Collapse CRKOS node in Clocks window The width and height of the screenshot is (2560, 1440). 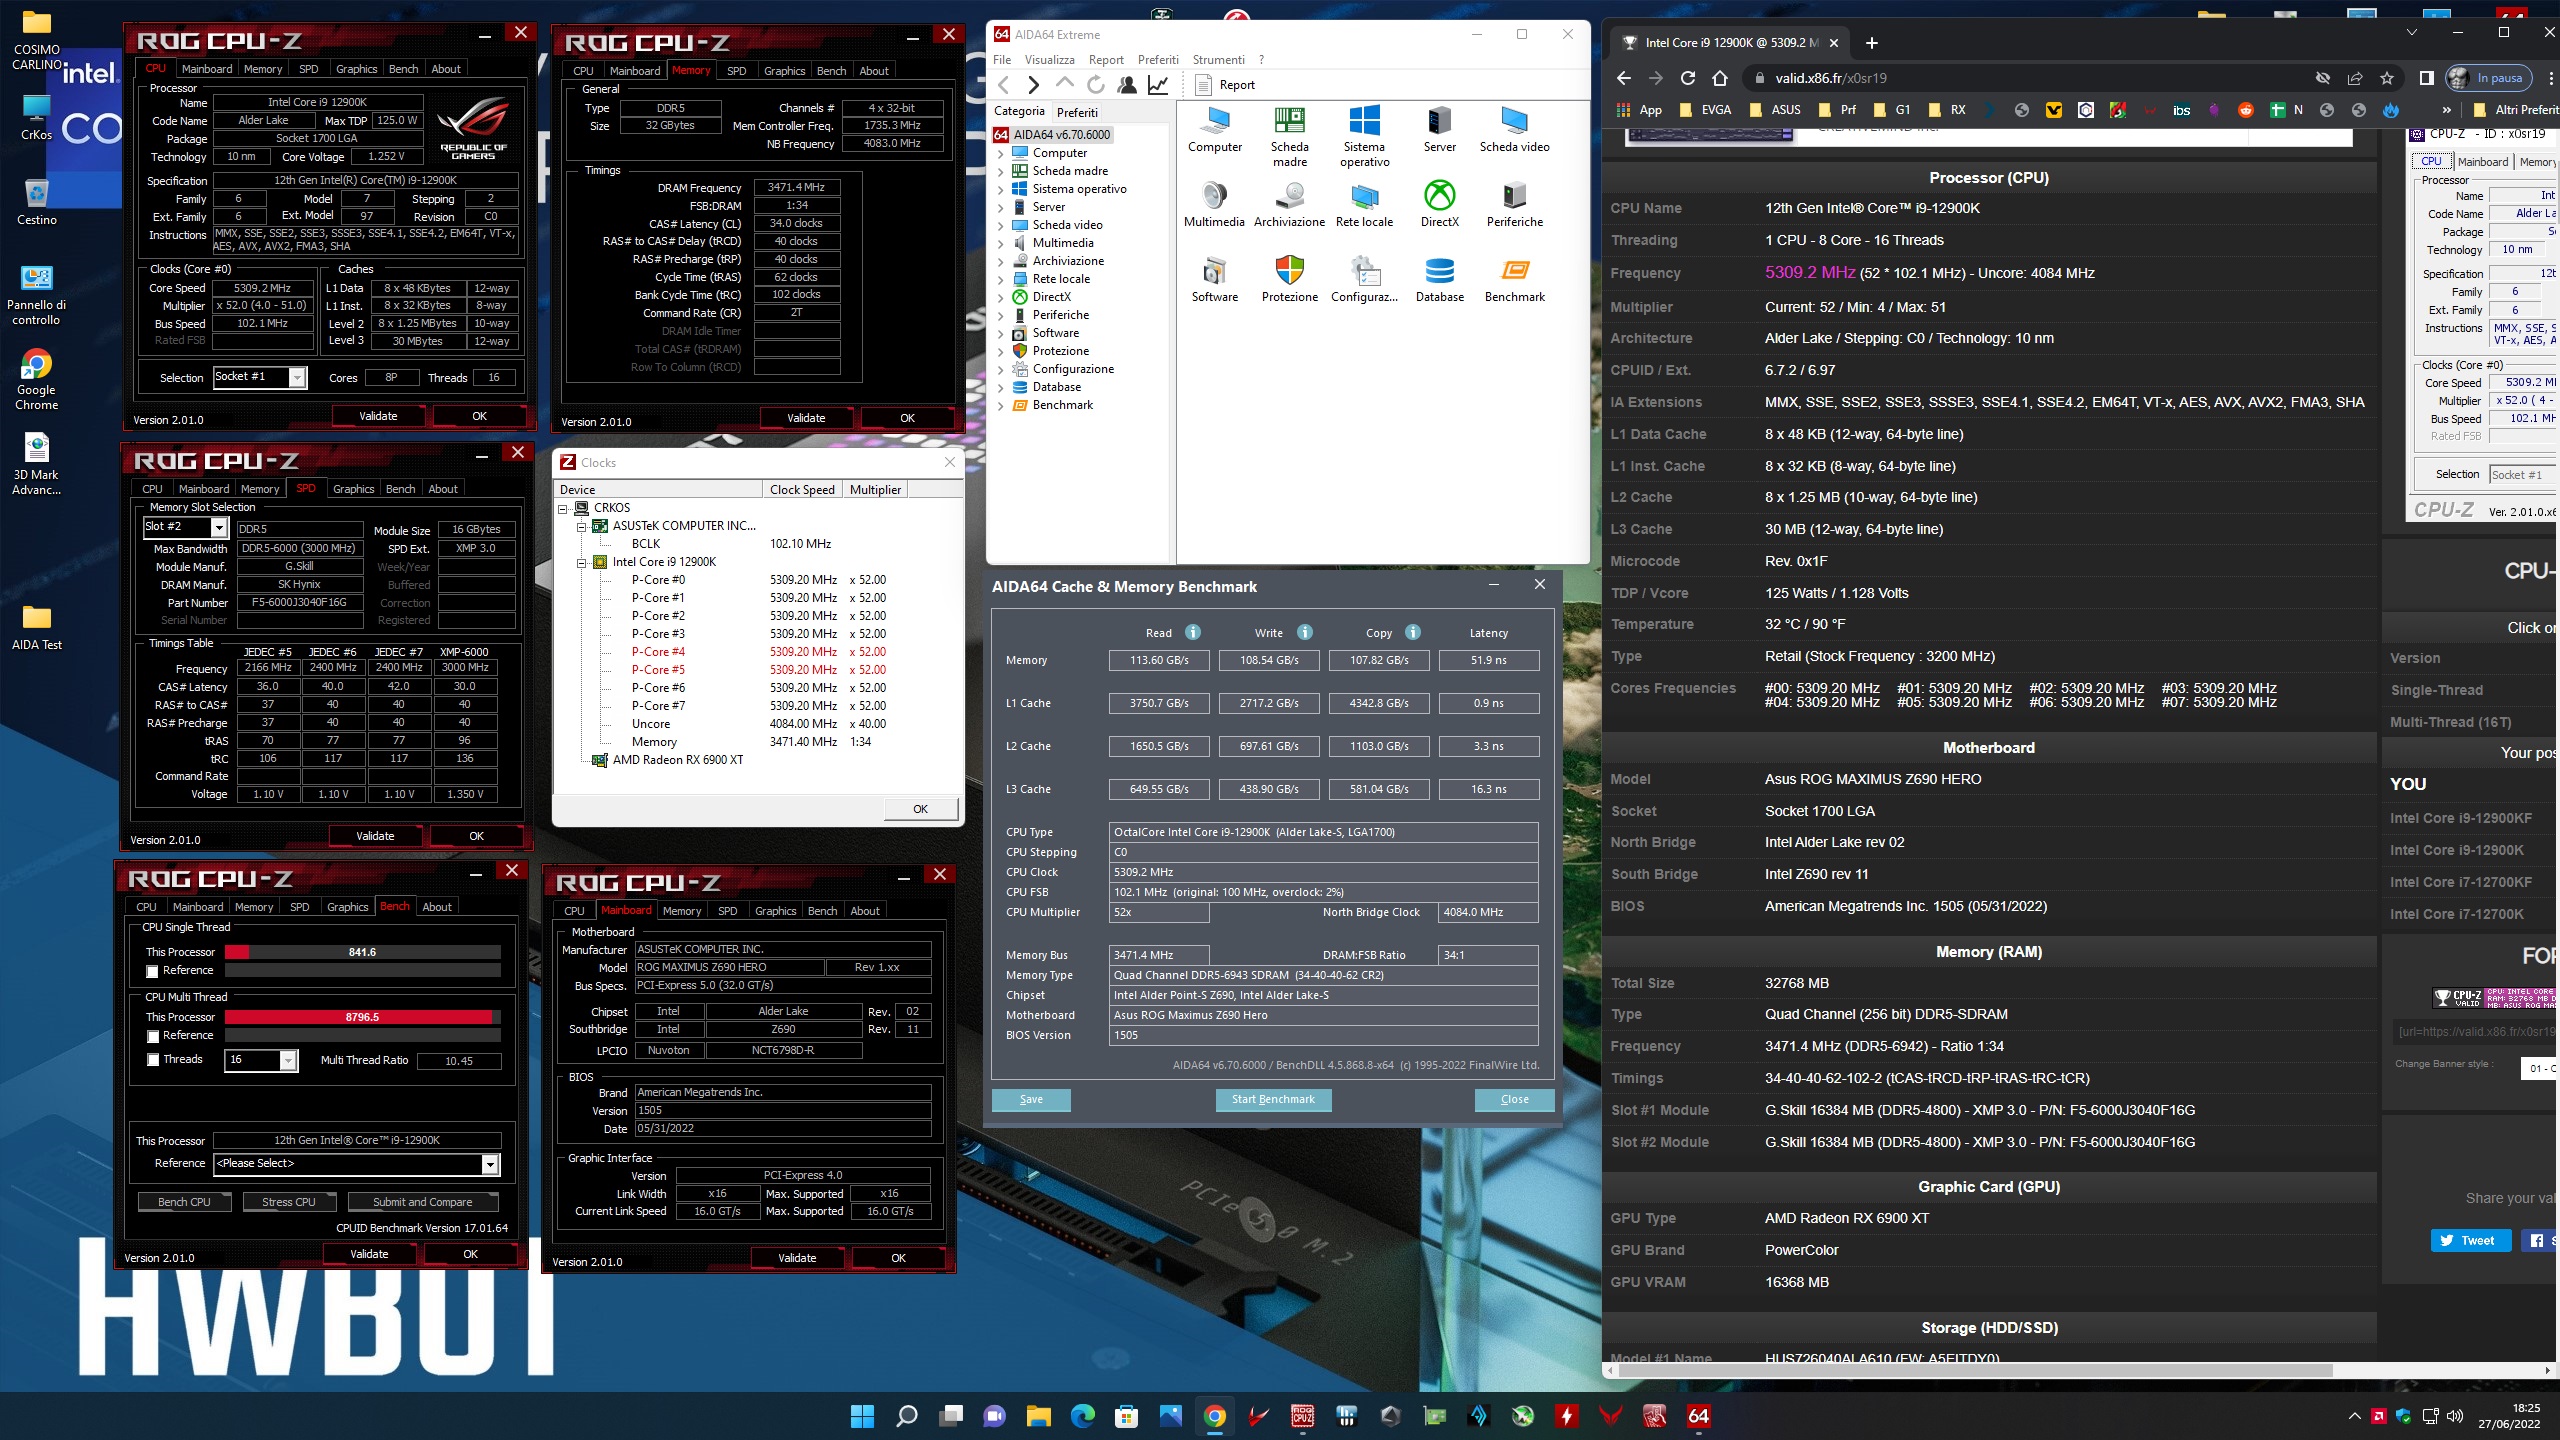point(563,508)
